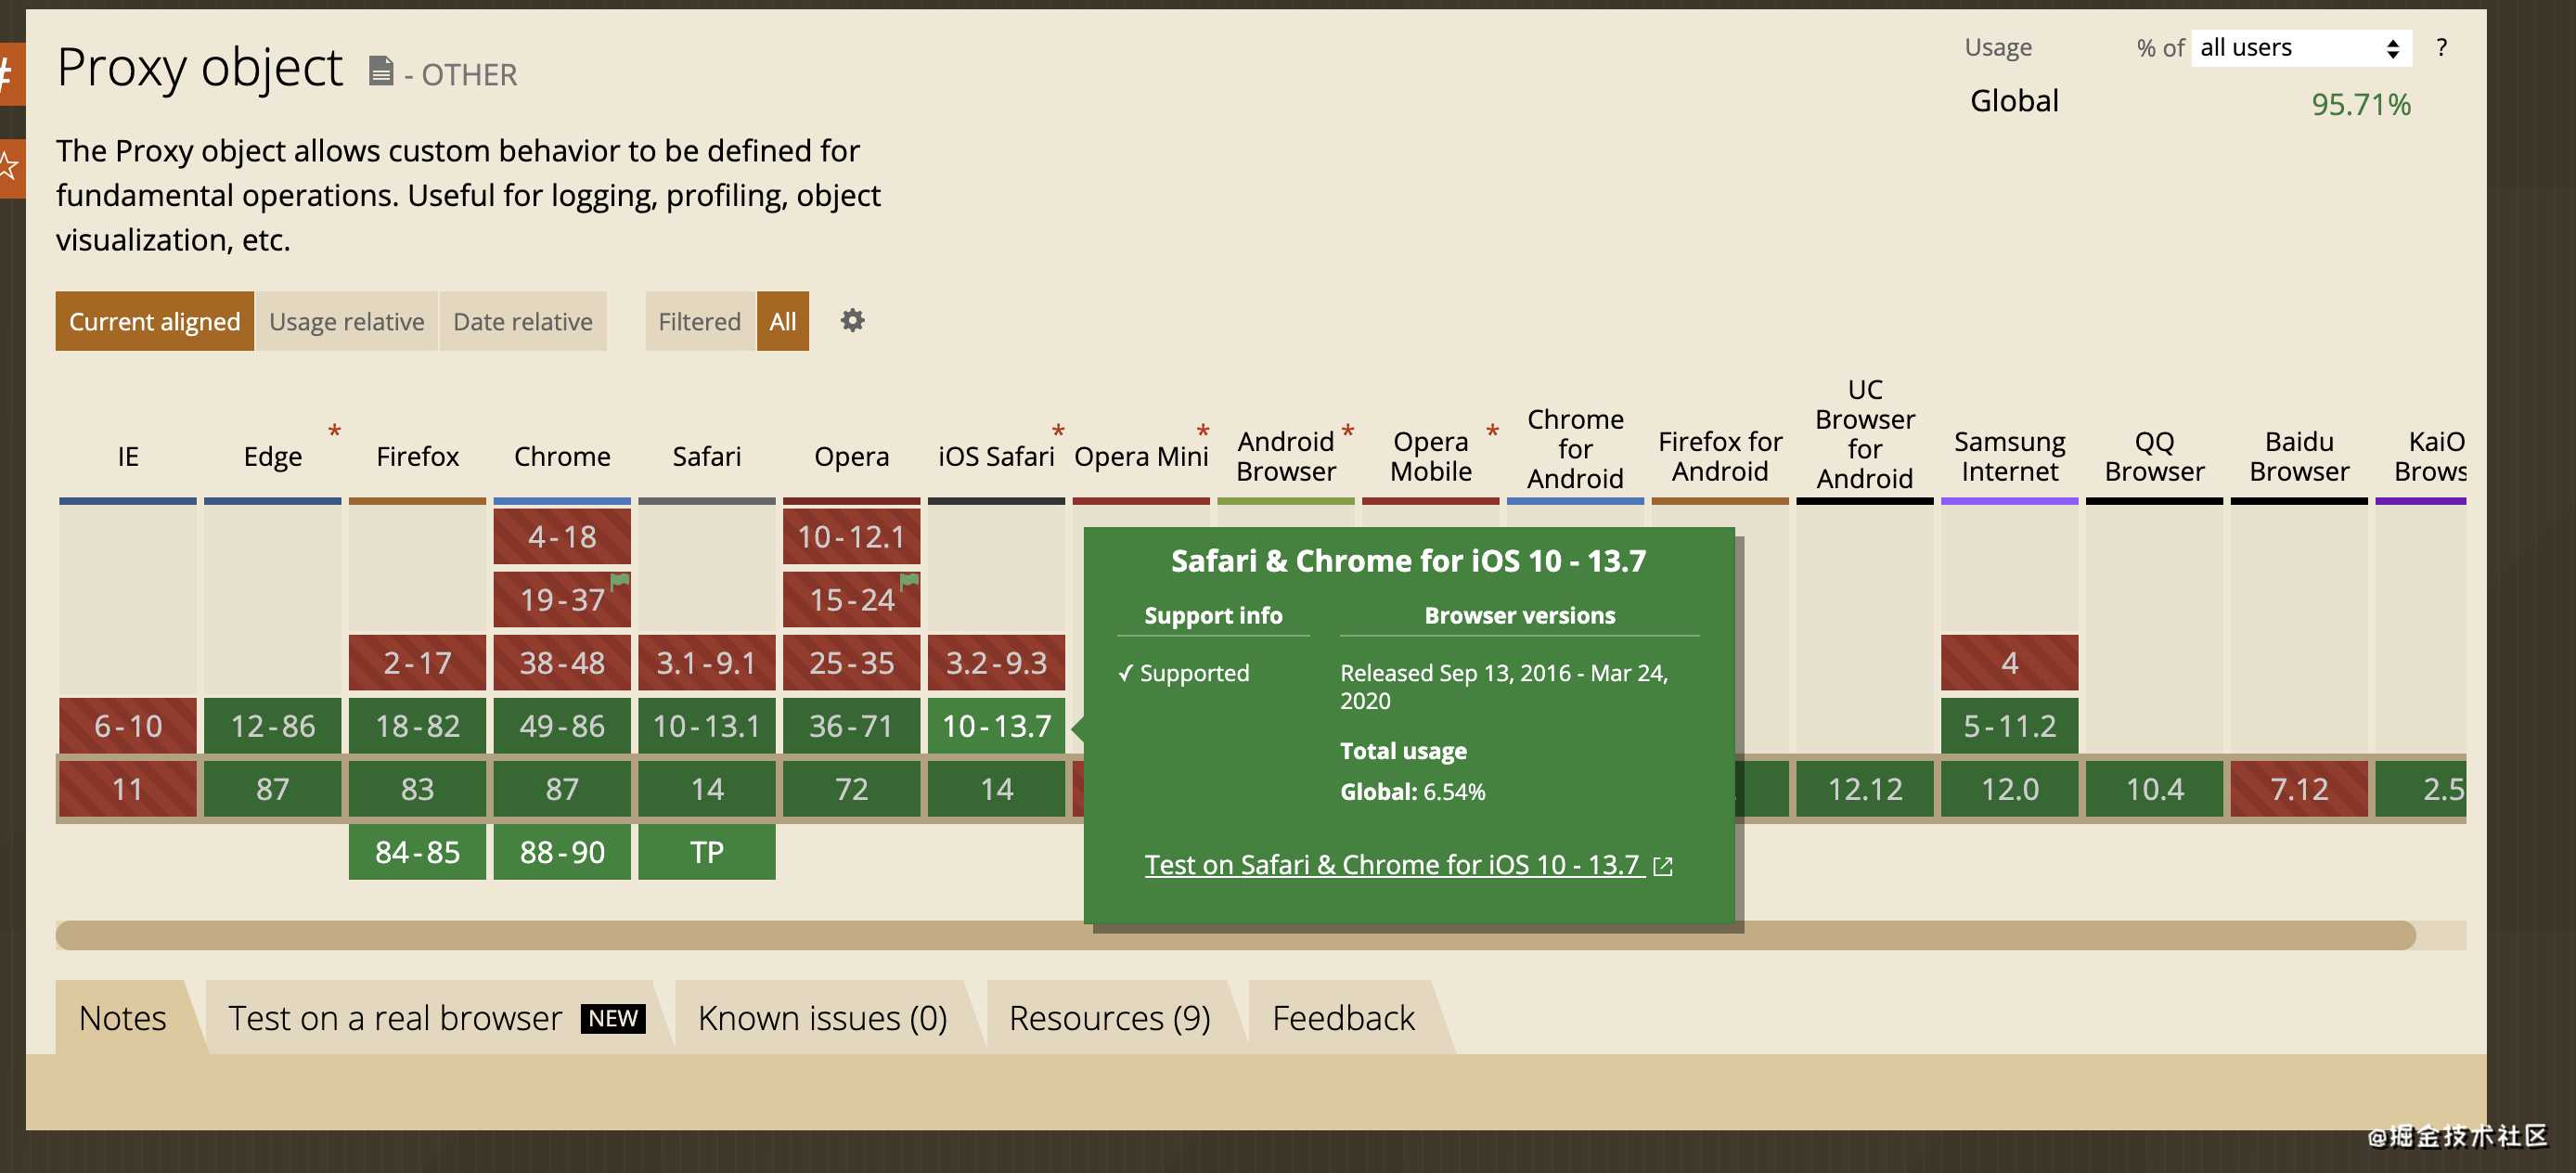Screen dimensions: 2576x1173
Task: Click the settings gear icon
Action: coord(852,321)
